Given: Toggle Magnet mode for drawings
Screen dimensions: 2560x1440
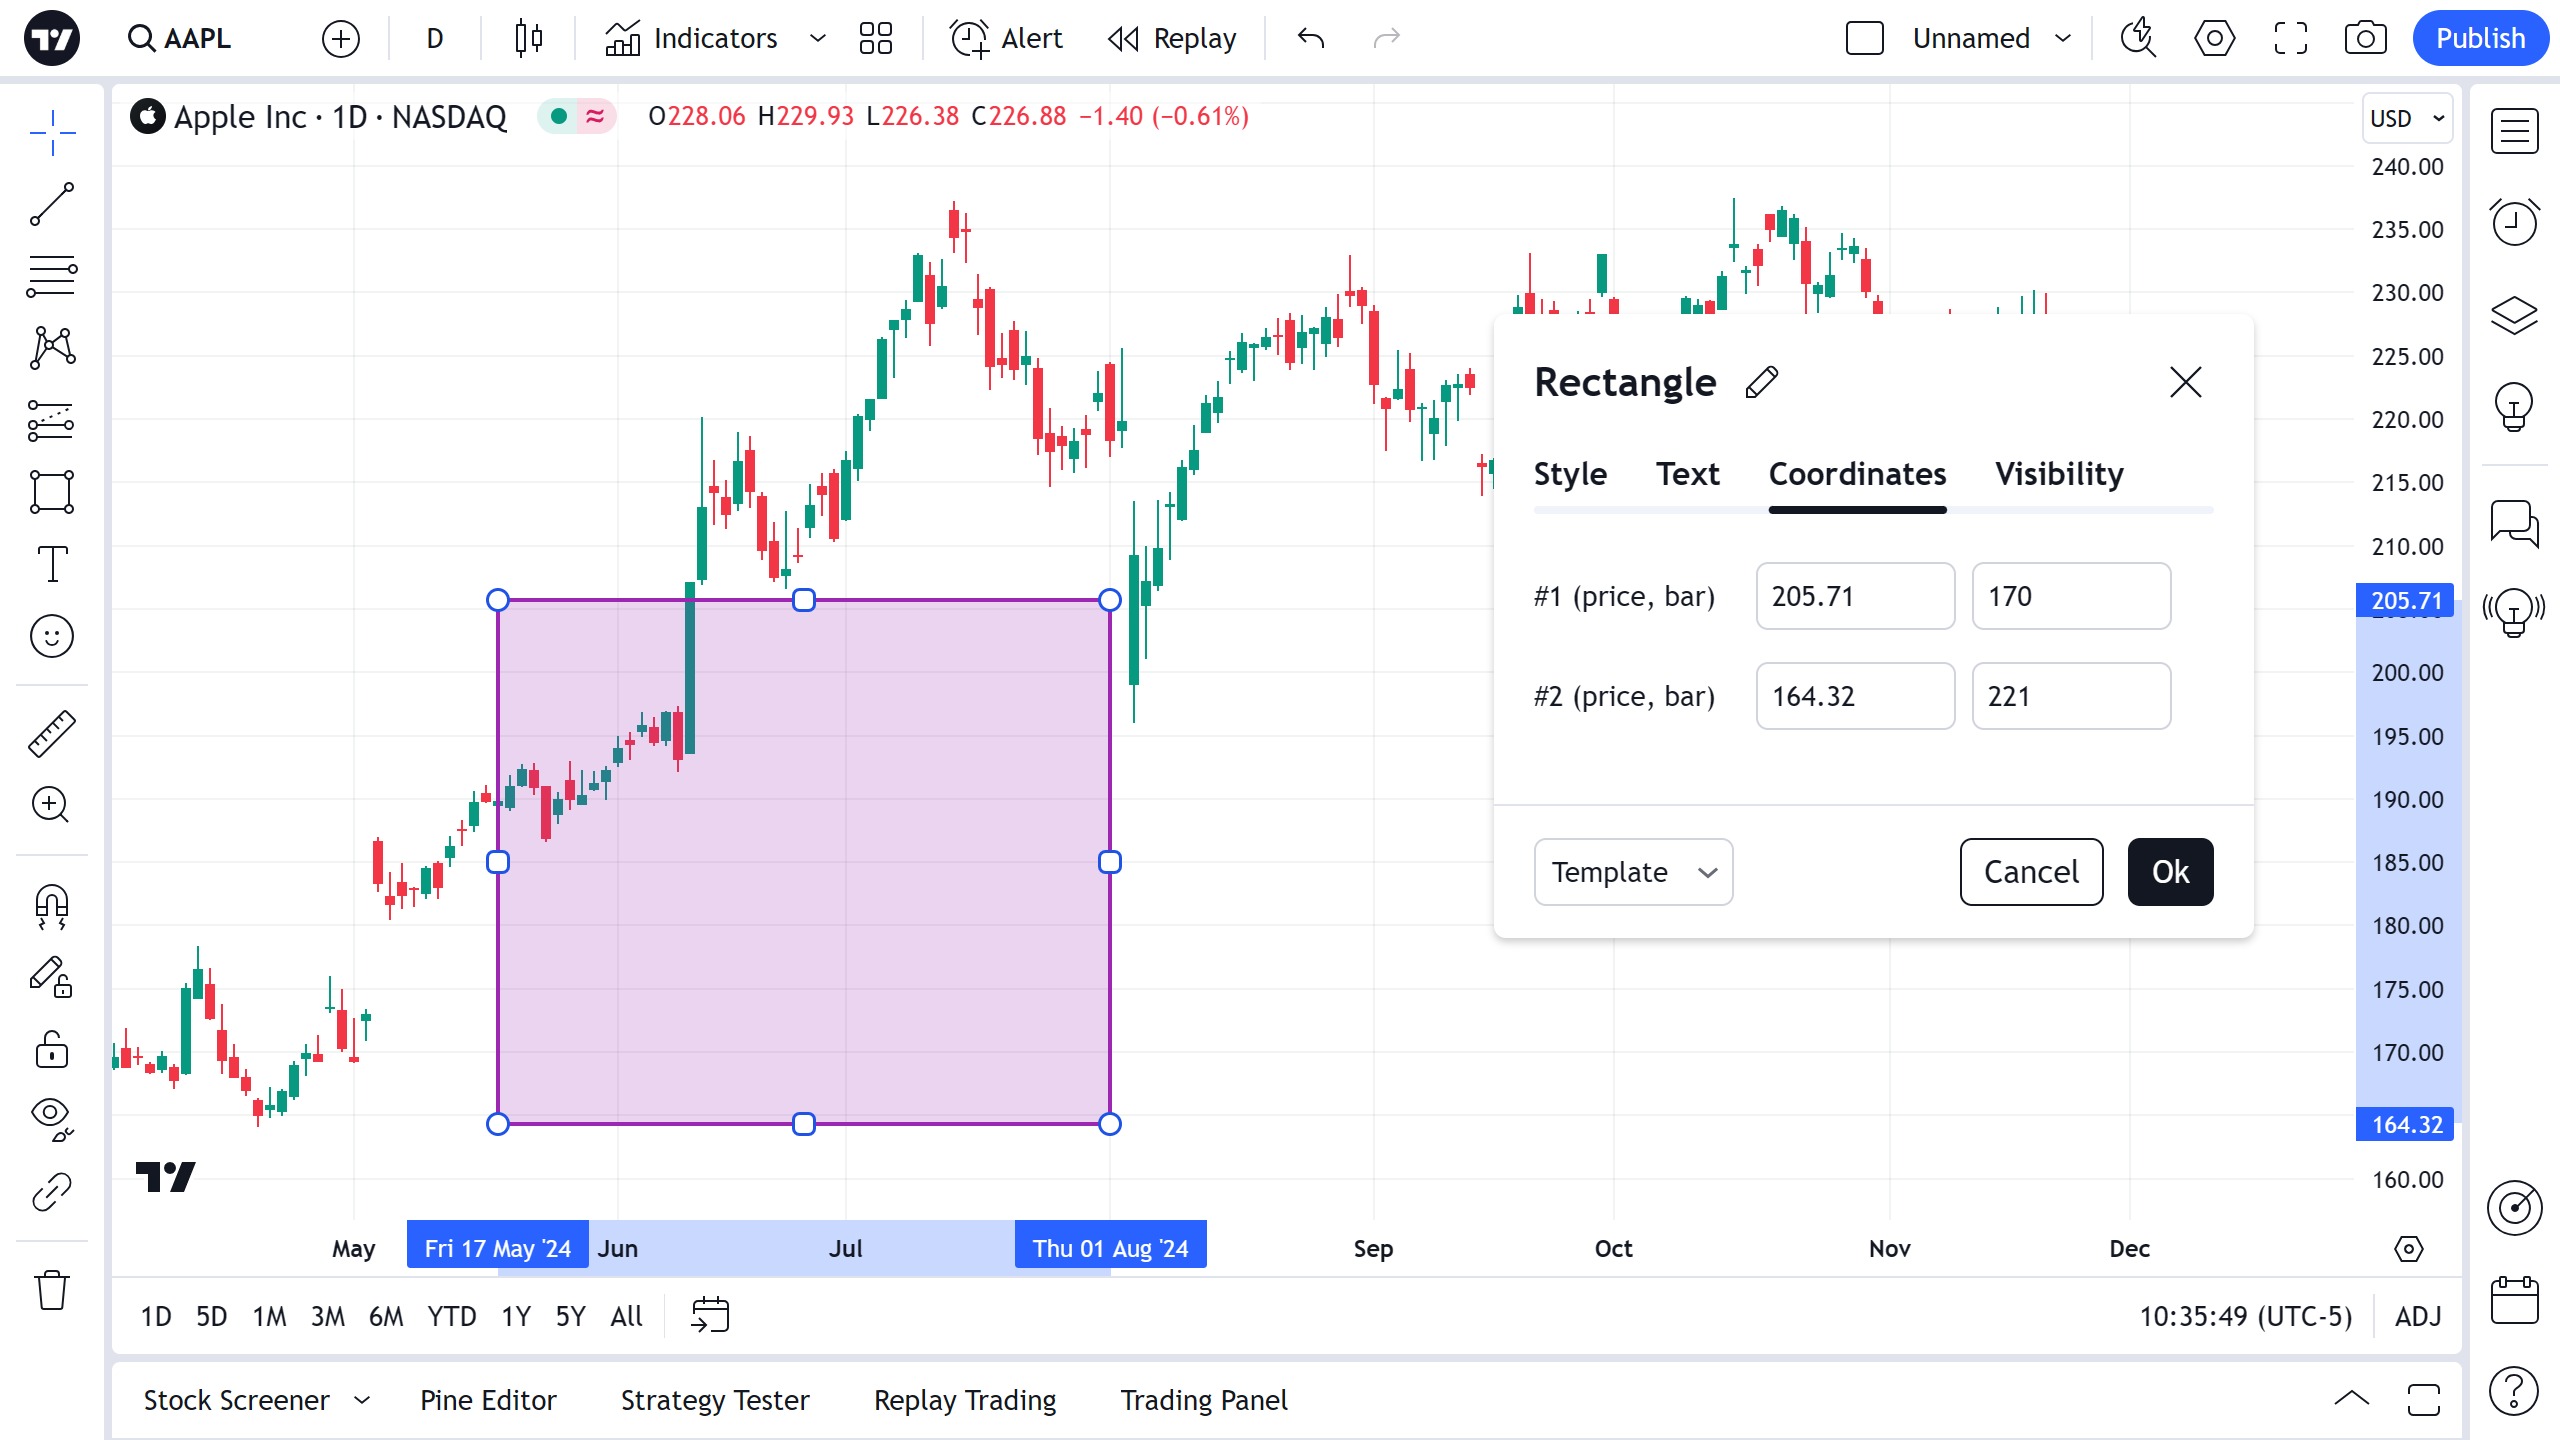Looking at the screenshot, I should (51, 906).
